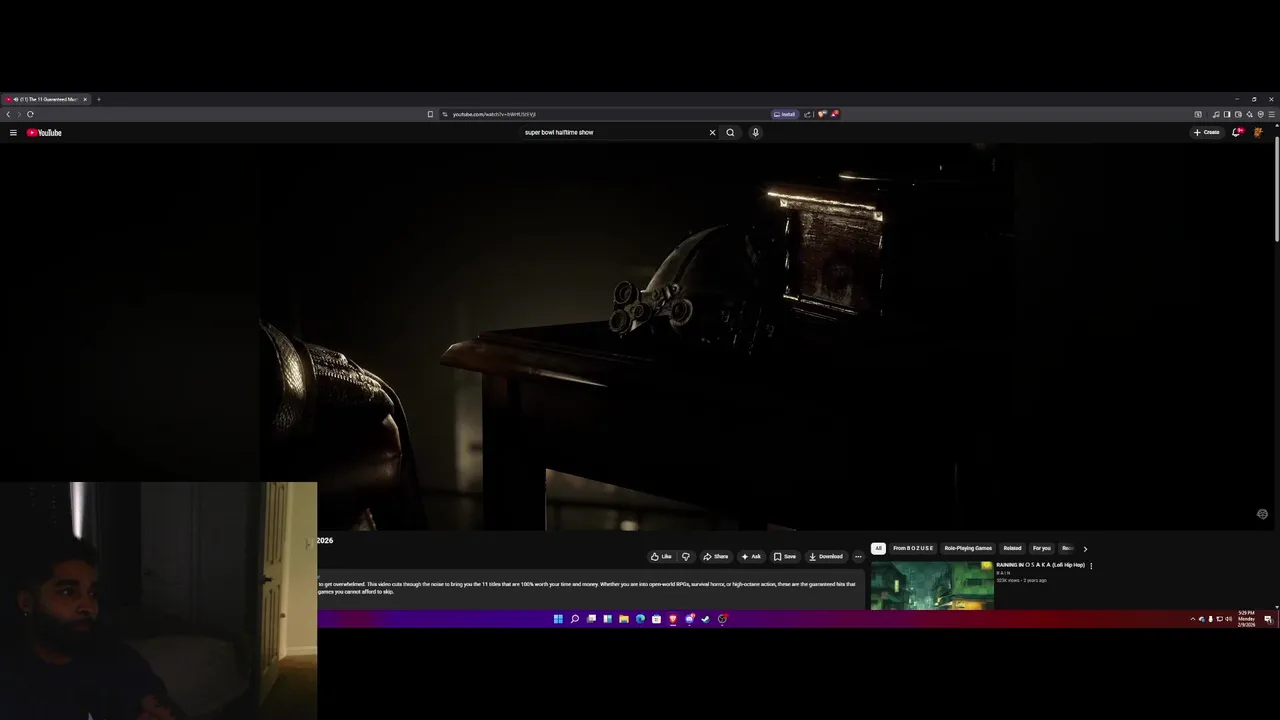Select the For you chip
The width and height of the screenshot is (1280, 720).
tap(1042, 548)
